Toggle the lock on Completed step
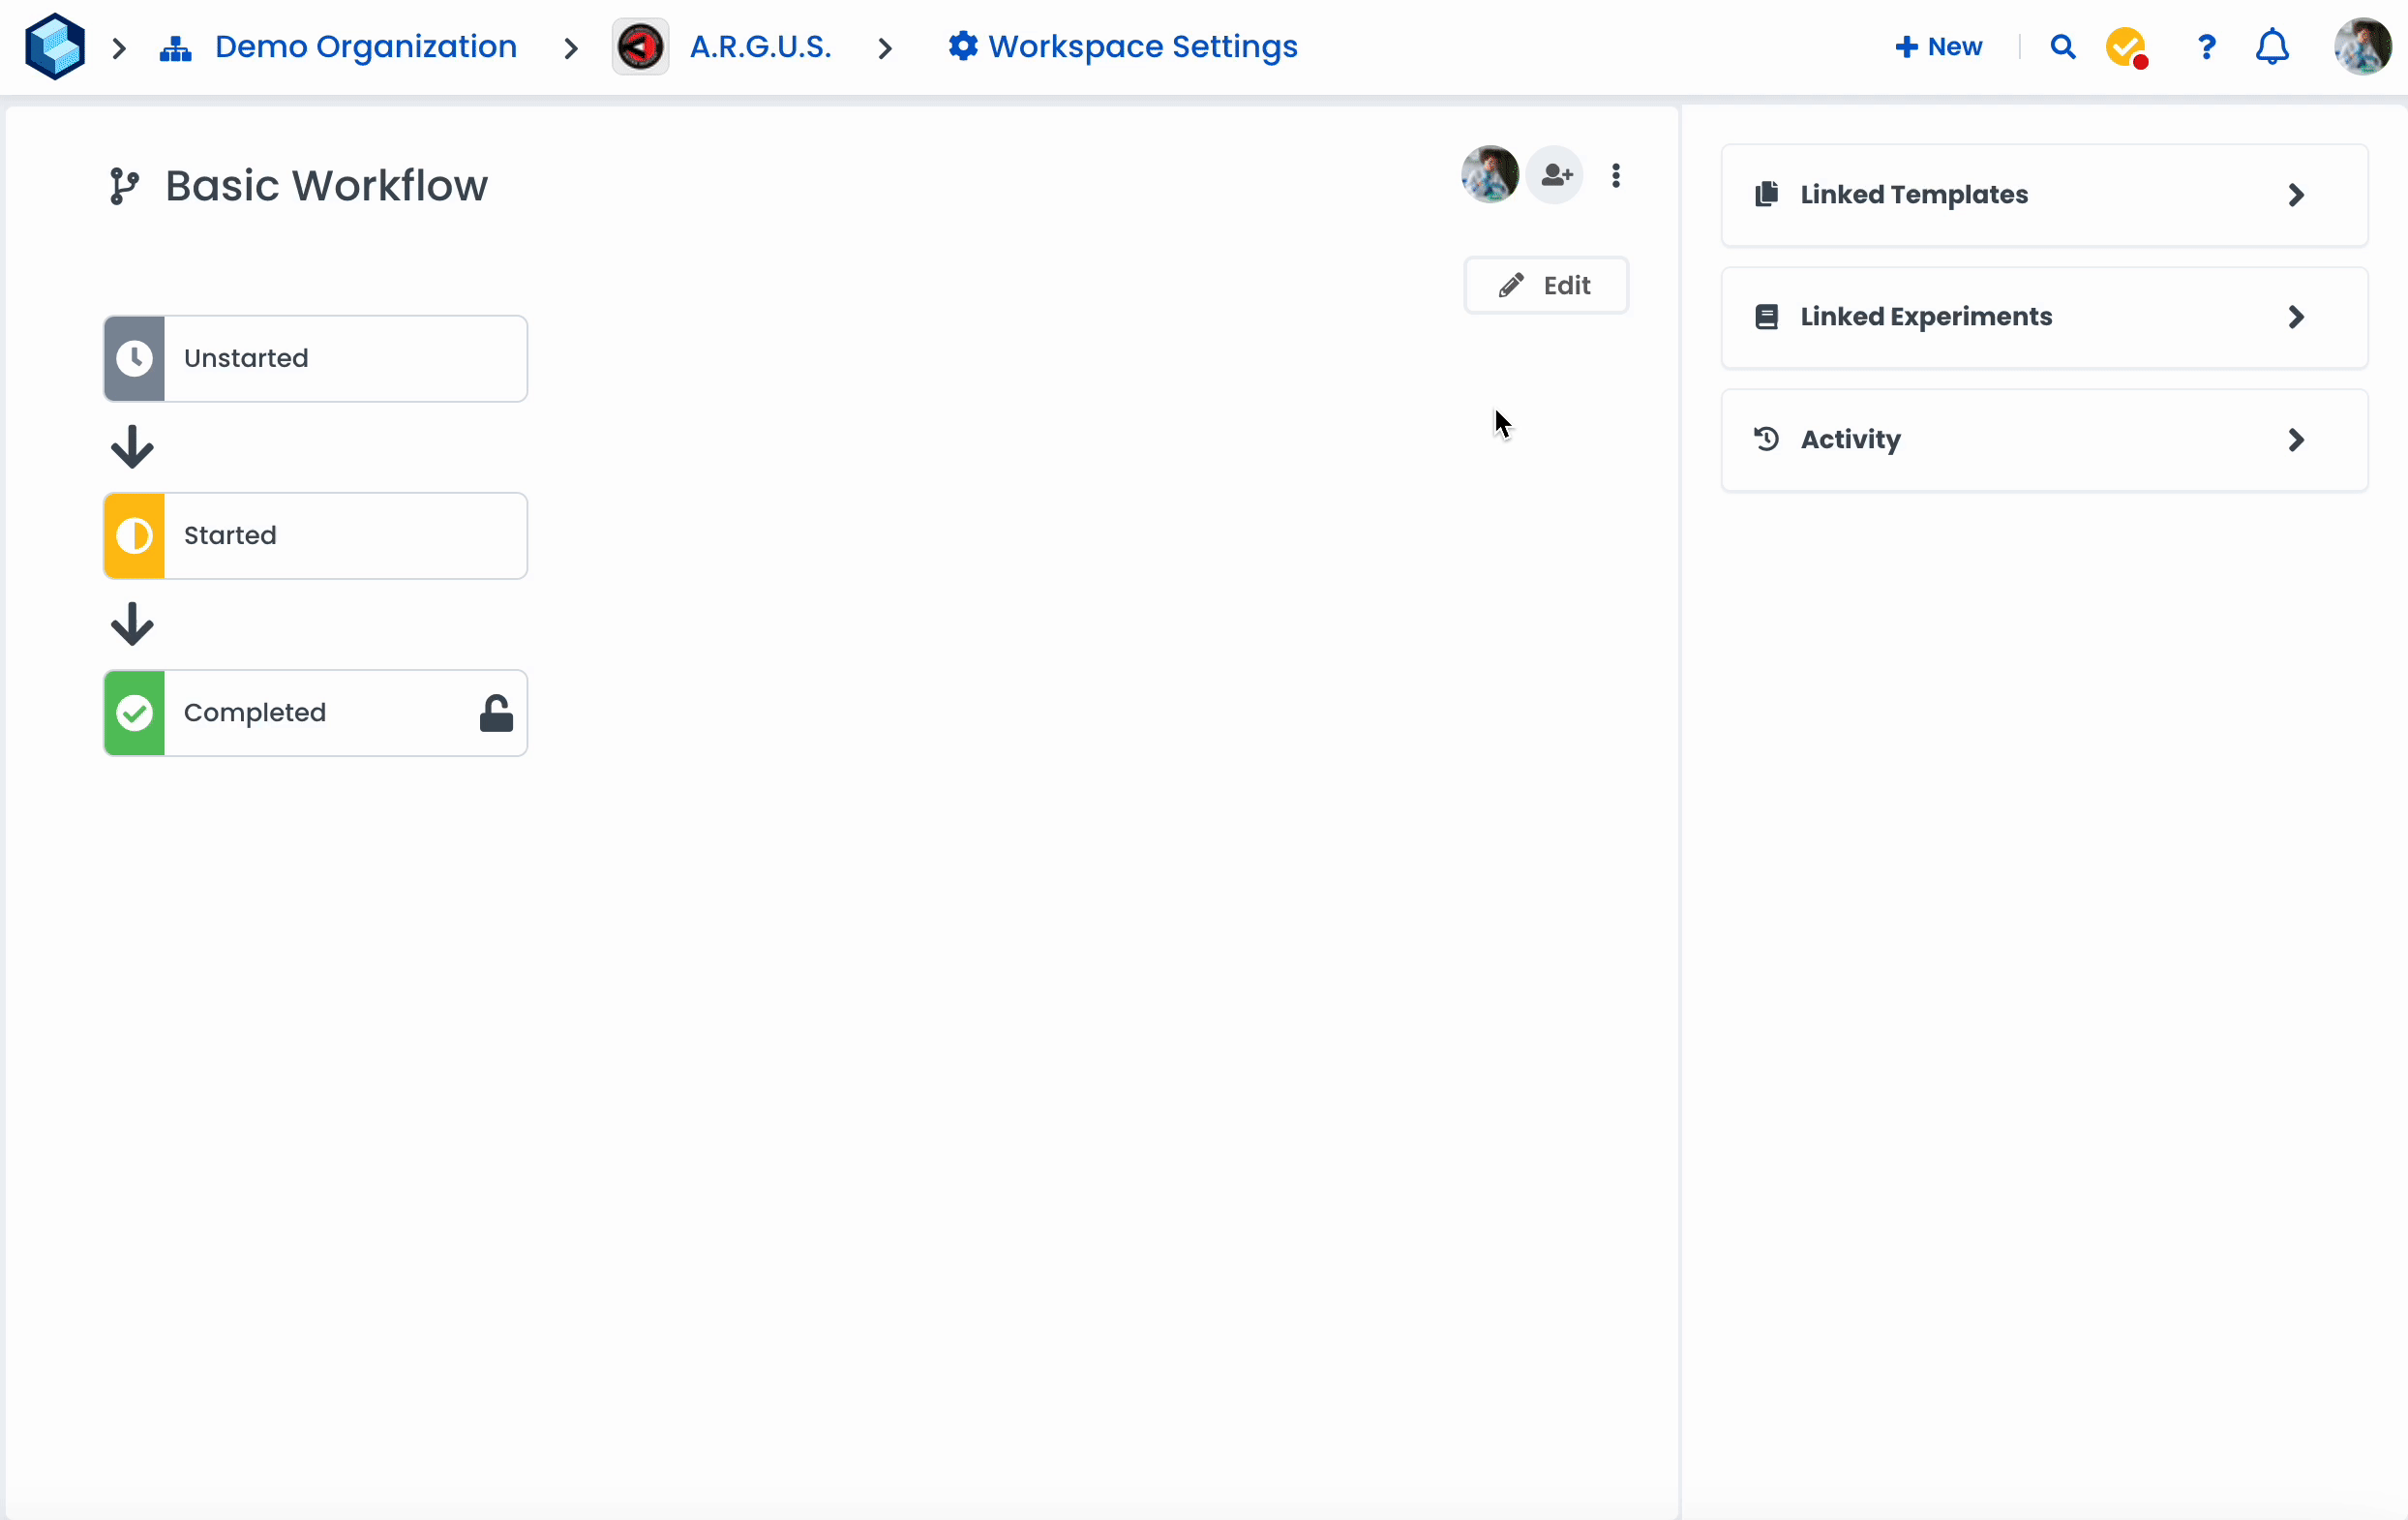Image resolution: width=2408 pixels, height=1520 pixels. [496, 714]
